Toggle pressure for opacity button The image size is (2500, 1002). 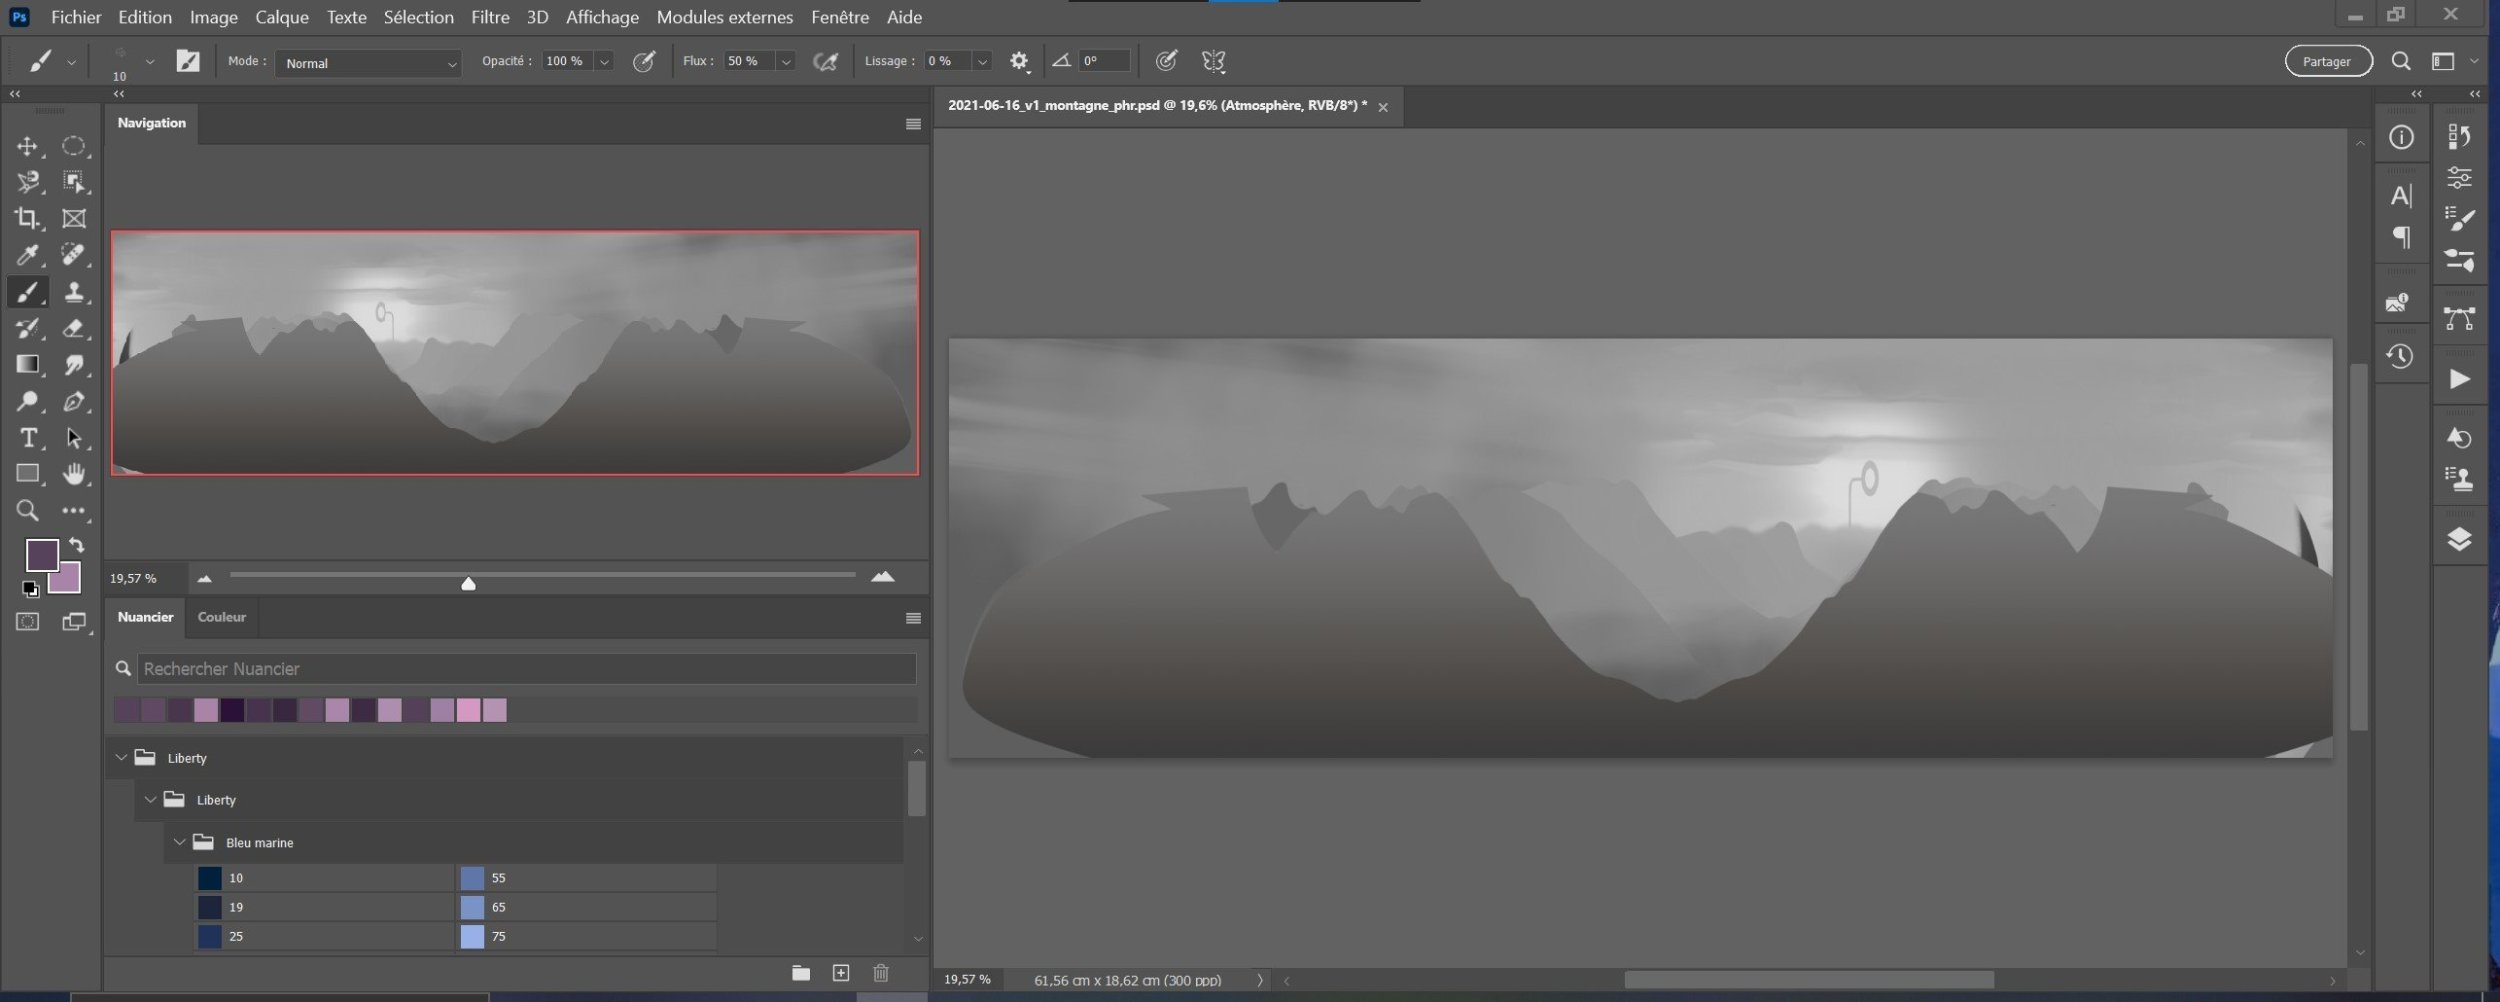tap(645, 62)
